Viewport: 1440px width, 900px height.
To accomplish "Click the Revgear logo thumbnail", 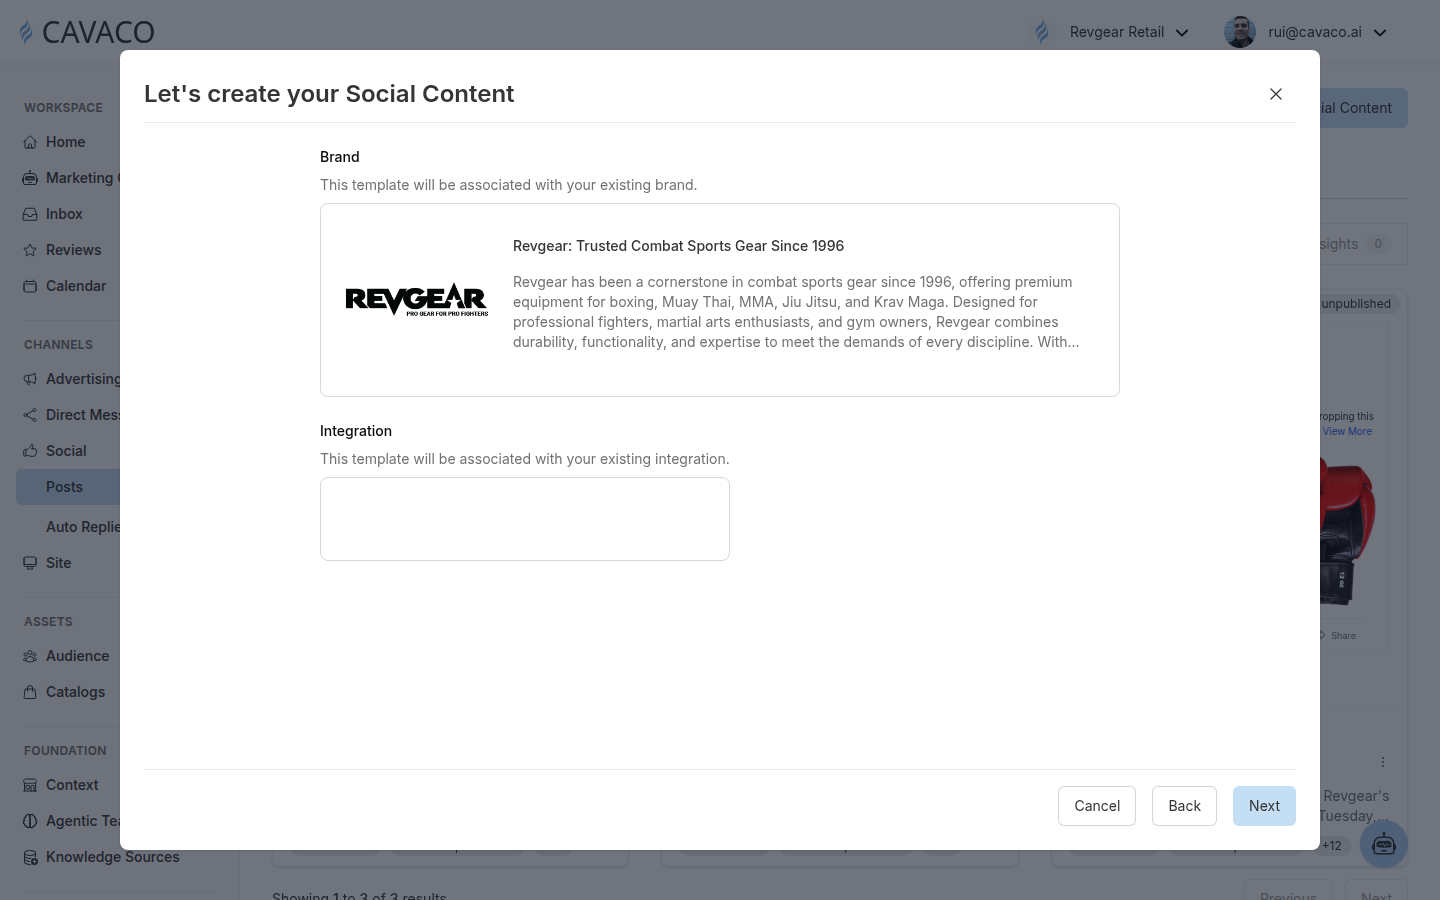I will pos(417,299).
